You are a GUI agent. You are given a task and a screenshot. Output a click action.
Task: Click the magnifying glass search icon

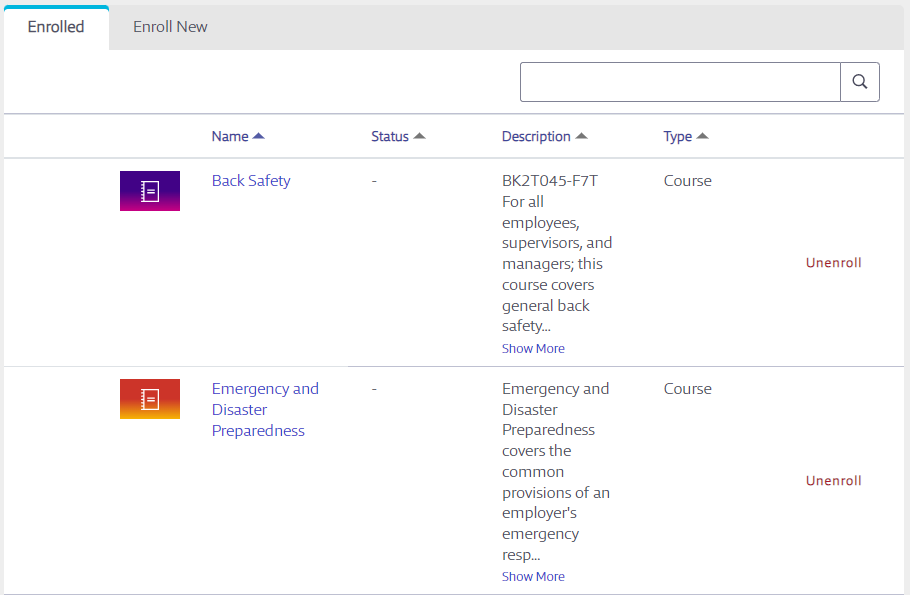(860, 82)
